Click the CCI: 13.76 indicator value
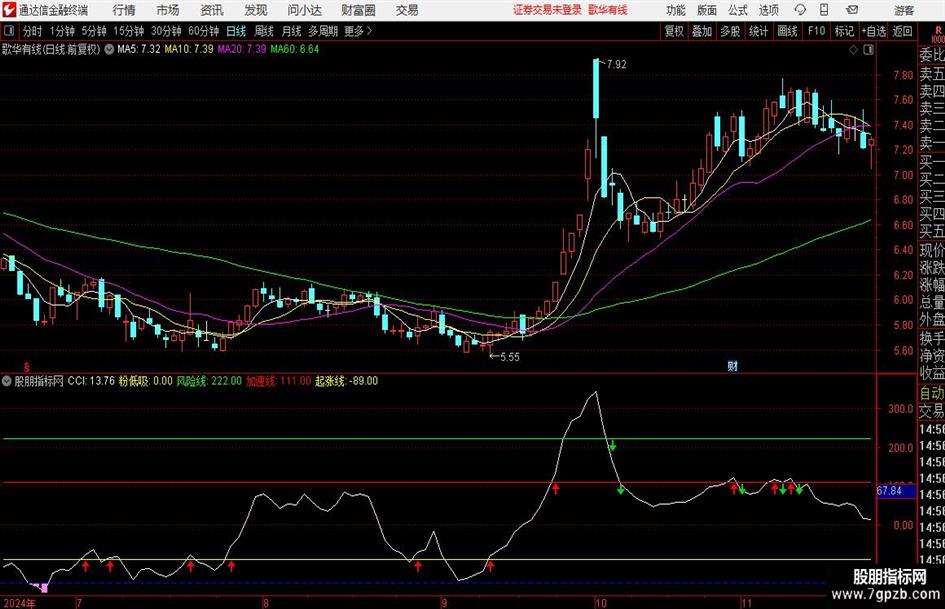Screen dimensions: 945x609 91,381
